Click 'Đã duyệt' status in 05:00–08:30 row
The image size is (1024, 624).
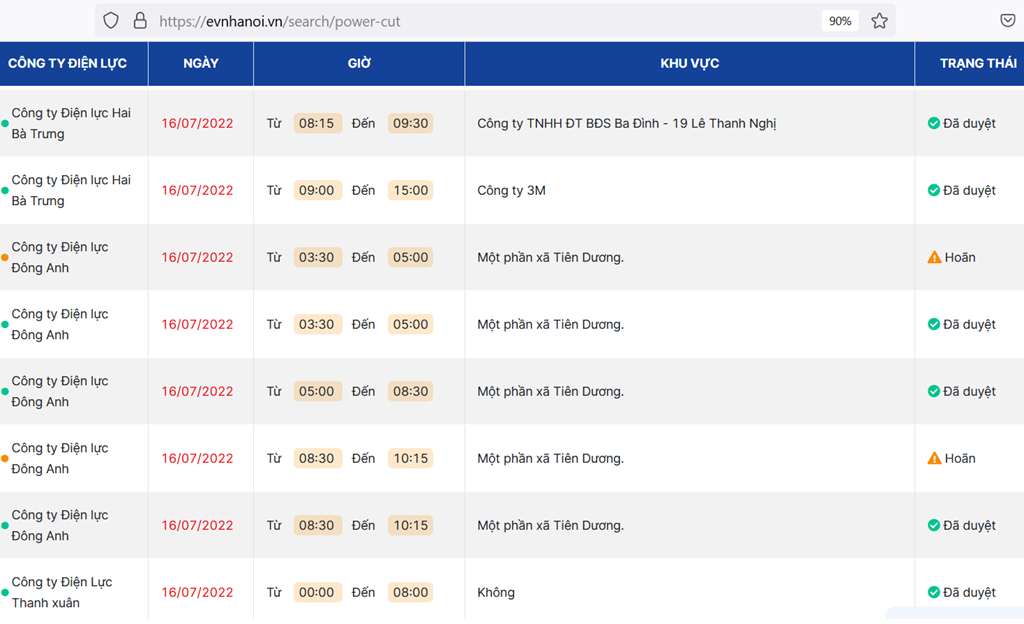969,392
